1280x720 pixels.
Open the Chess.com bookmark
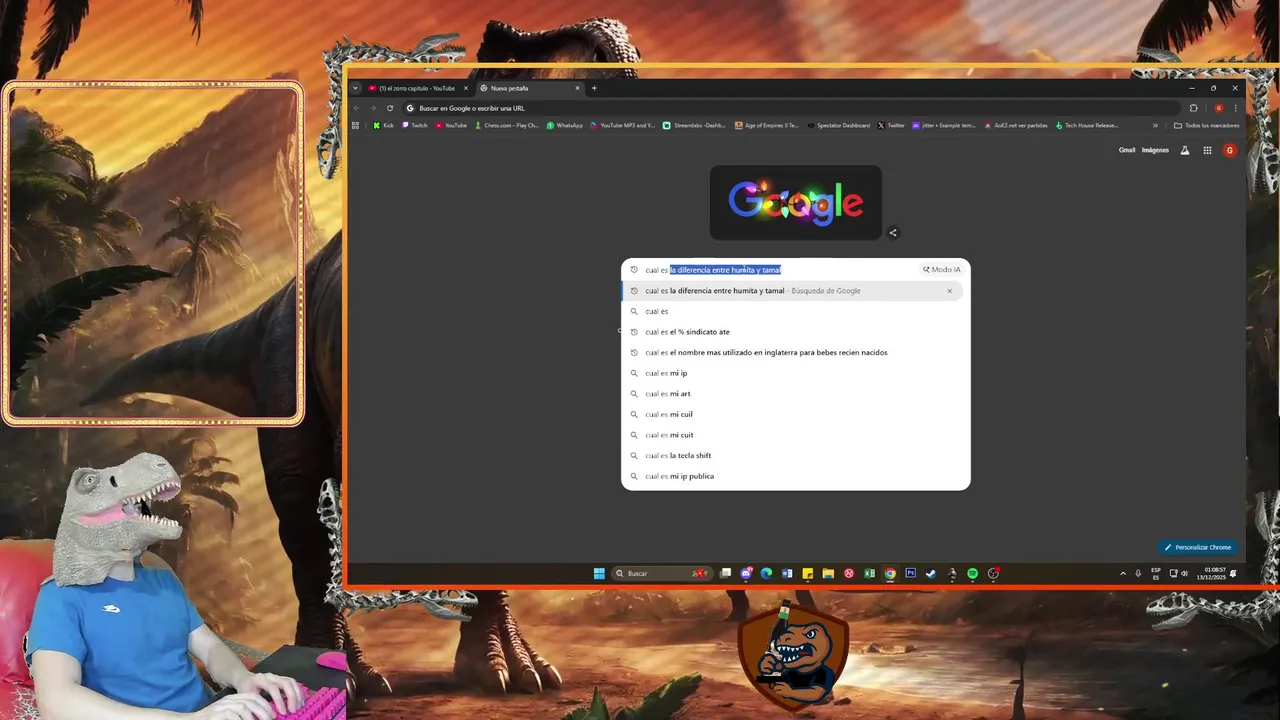click(507, 125)
